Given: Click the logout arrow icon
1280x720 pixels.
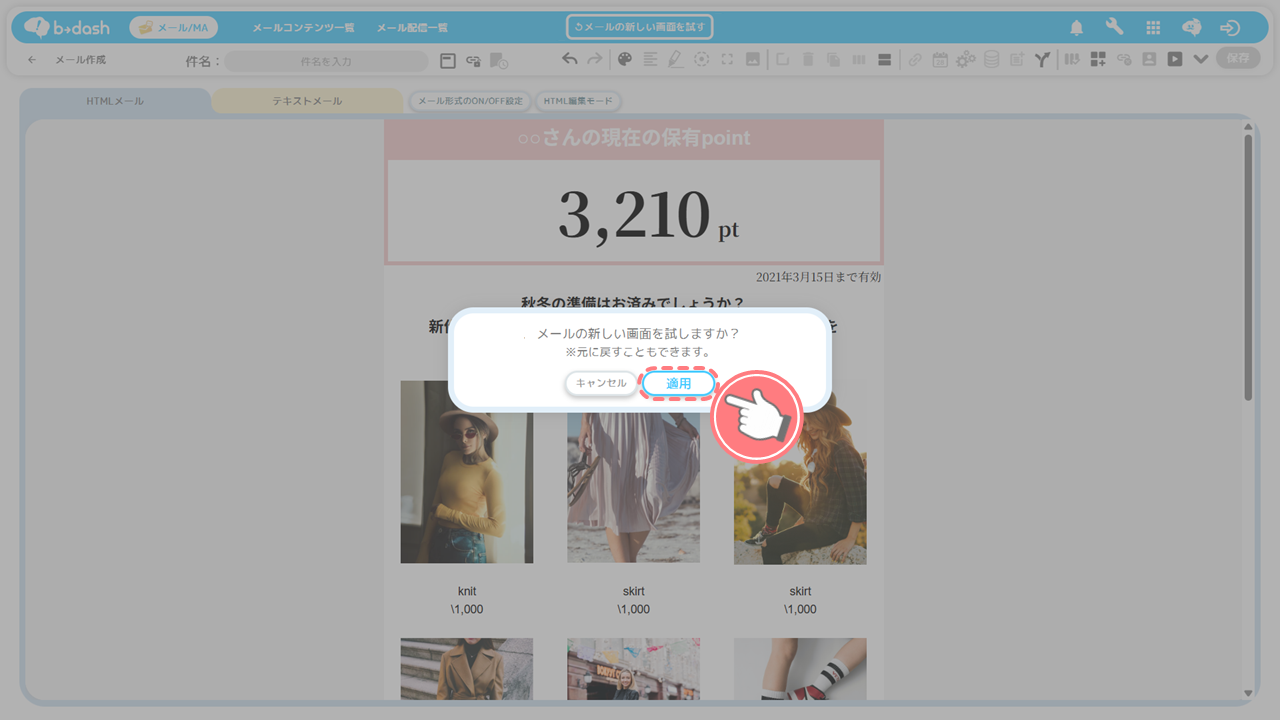Looking at the screenshot, I should pos(1230,27).
